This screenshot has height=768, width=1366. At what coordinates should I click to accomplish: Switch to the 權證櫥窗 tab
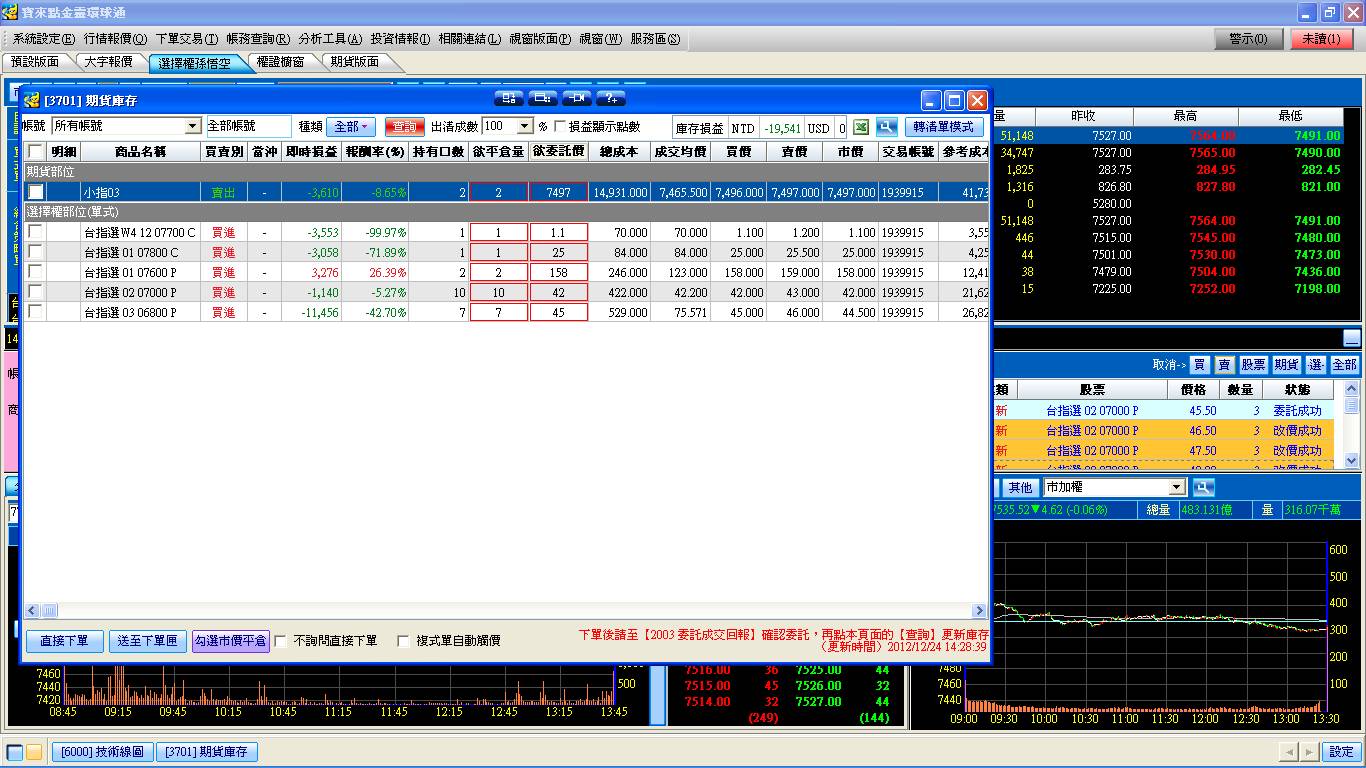[280, 62]
